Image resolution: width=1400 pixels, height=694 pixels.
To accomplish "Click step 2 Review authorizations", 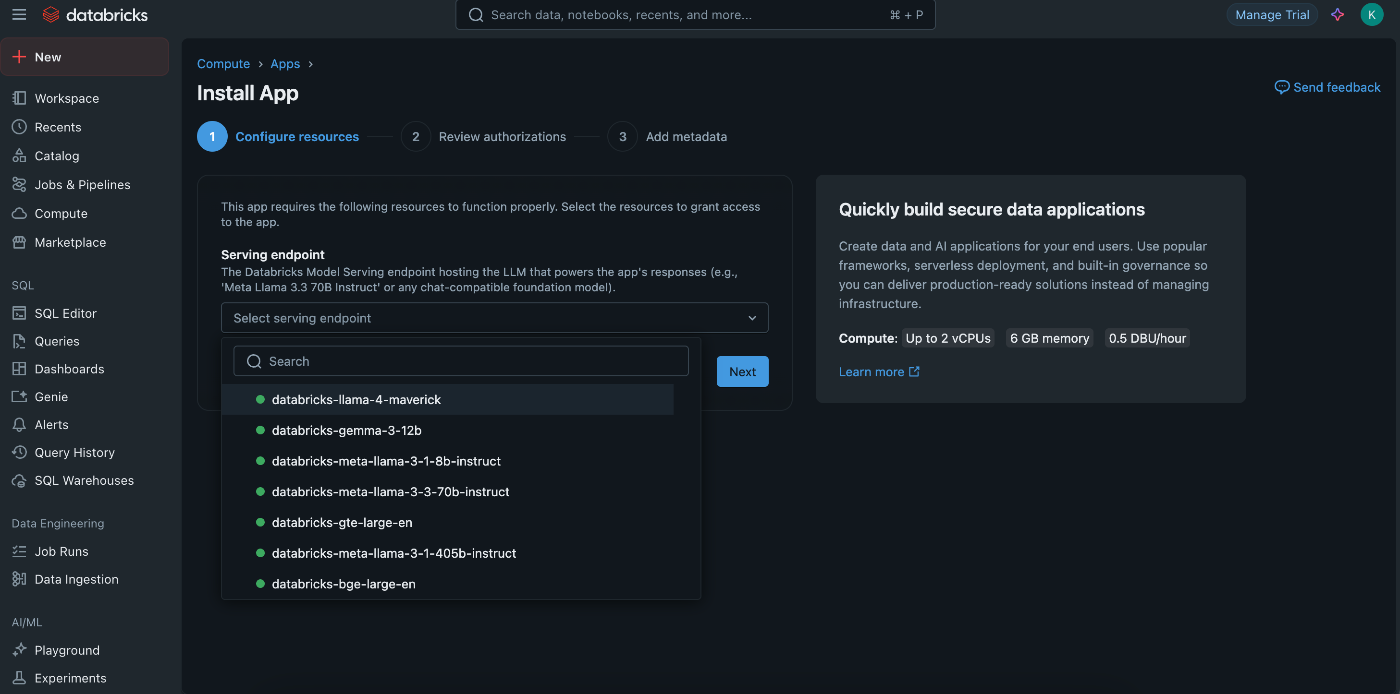I will (x=484, y=137).
